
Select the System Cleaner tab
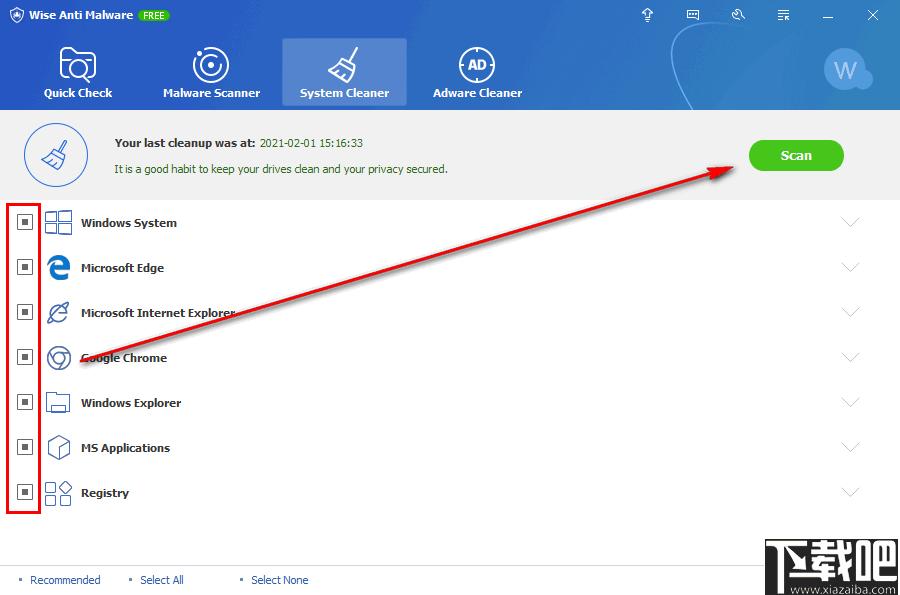[x=344, y=72]
